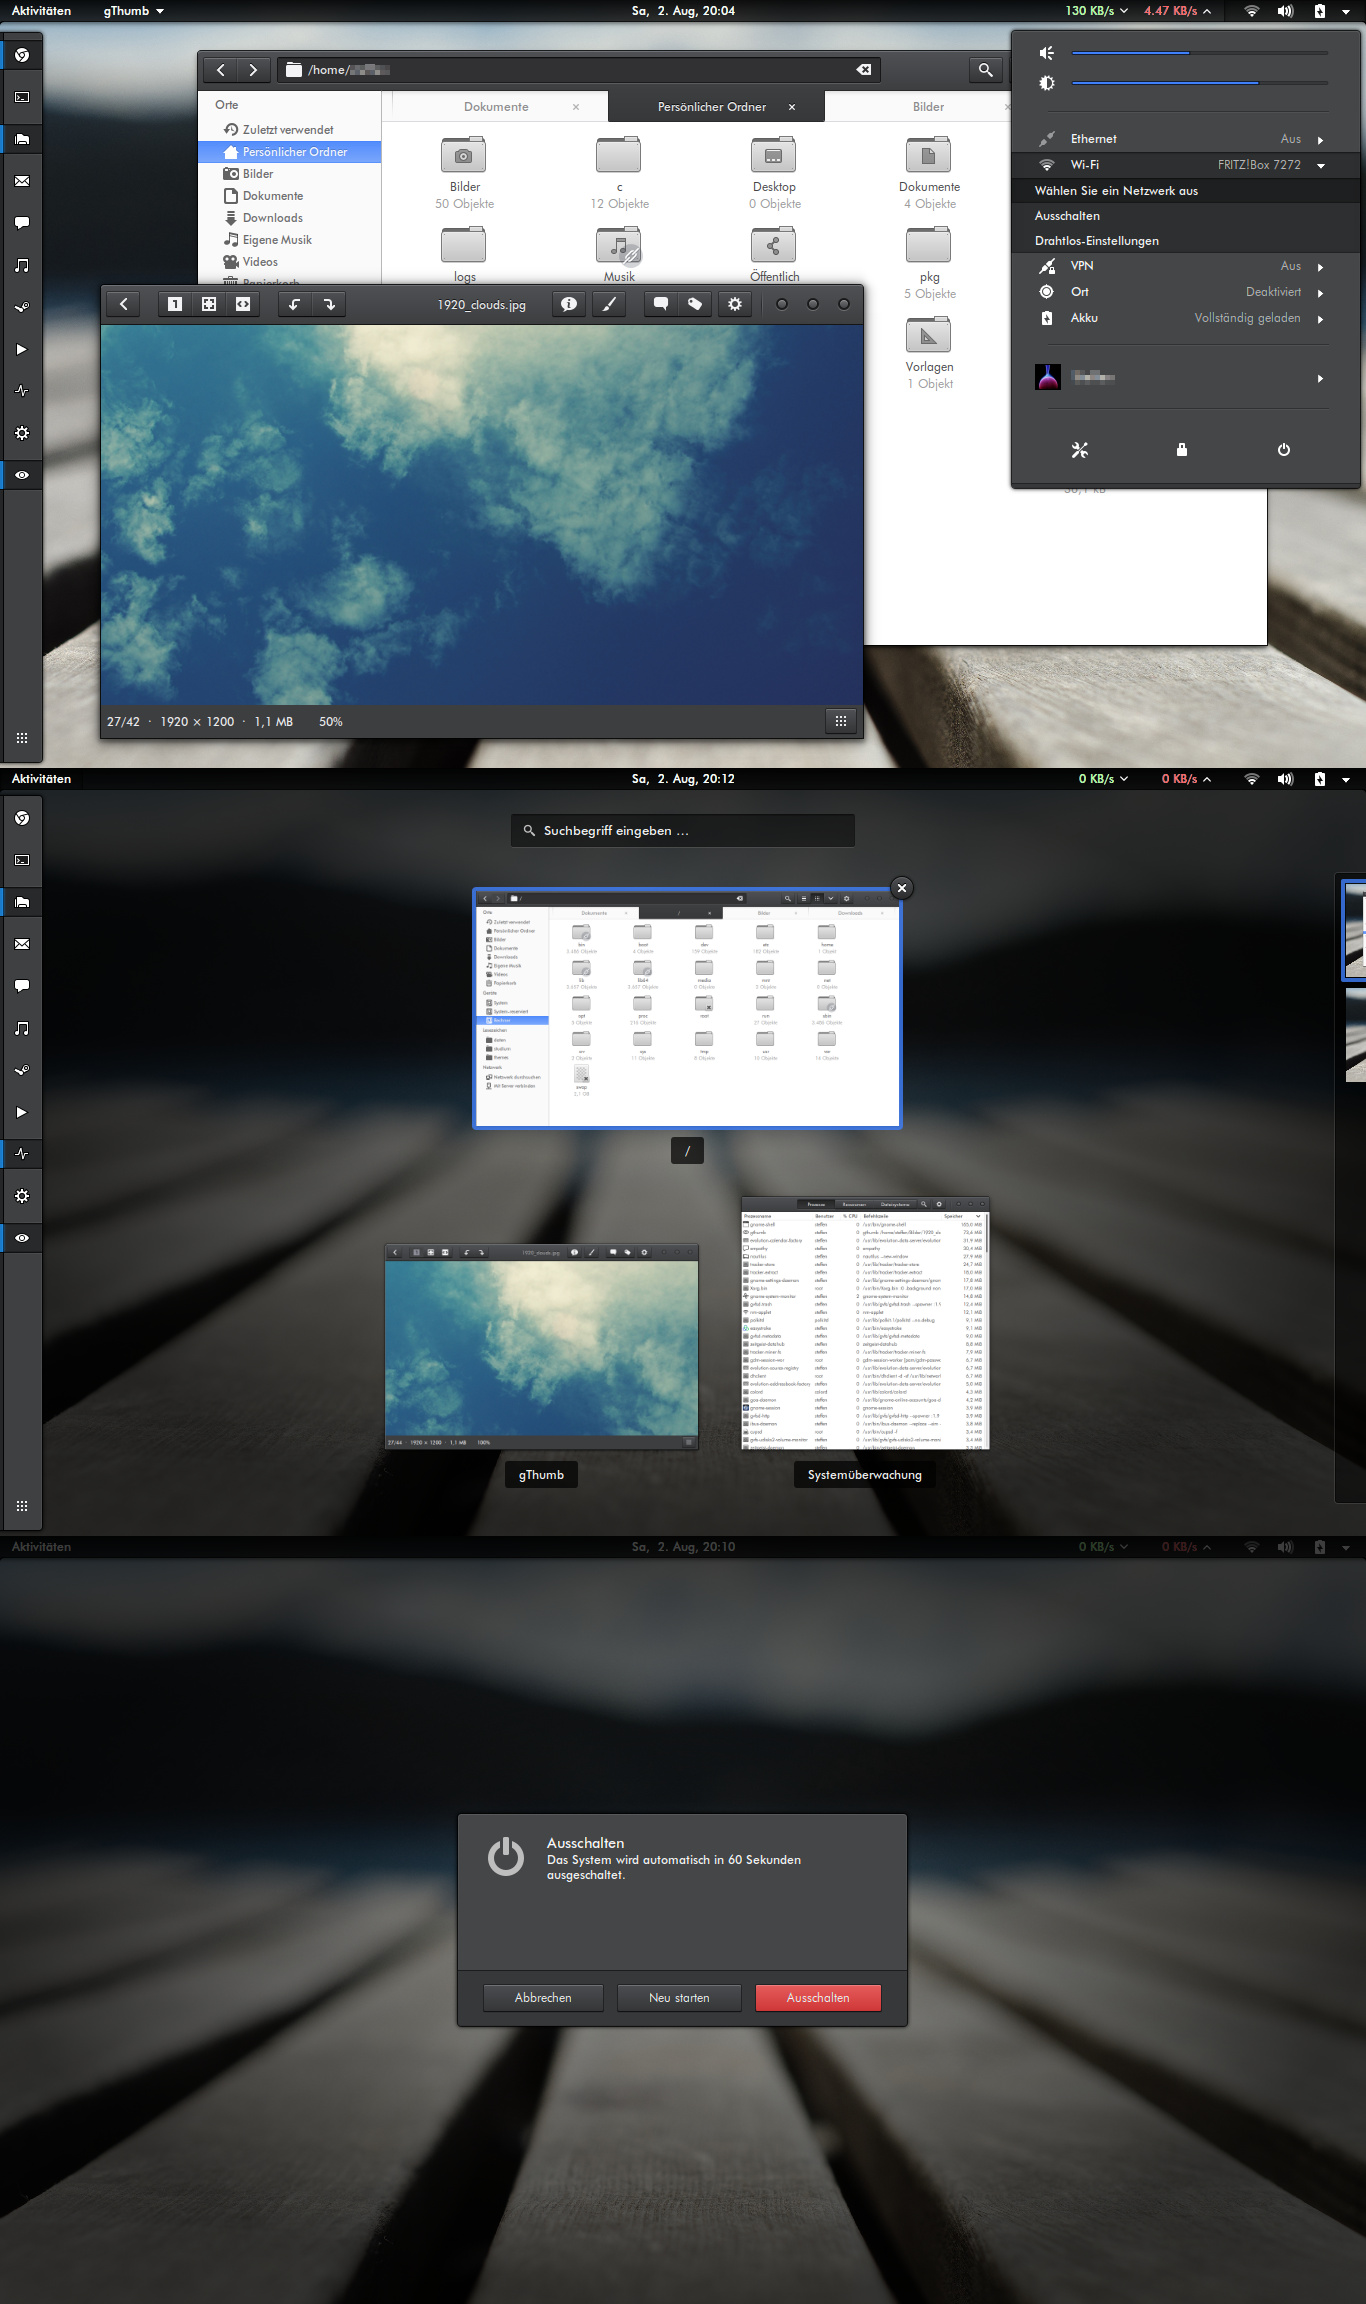Image resolution: width=1366 pixels, height=2304 pixels.
Task: Expand the Akku battery submenu
Action: coord(1320,319)
